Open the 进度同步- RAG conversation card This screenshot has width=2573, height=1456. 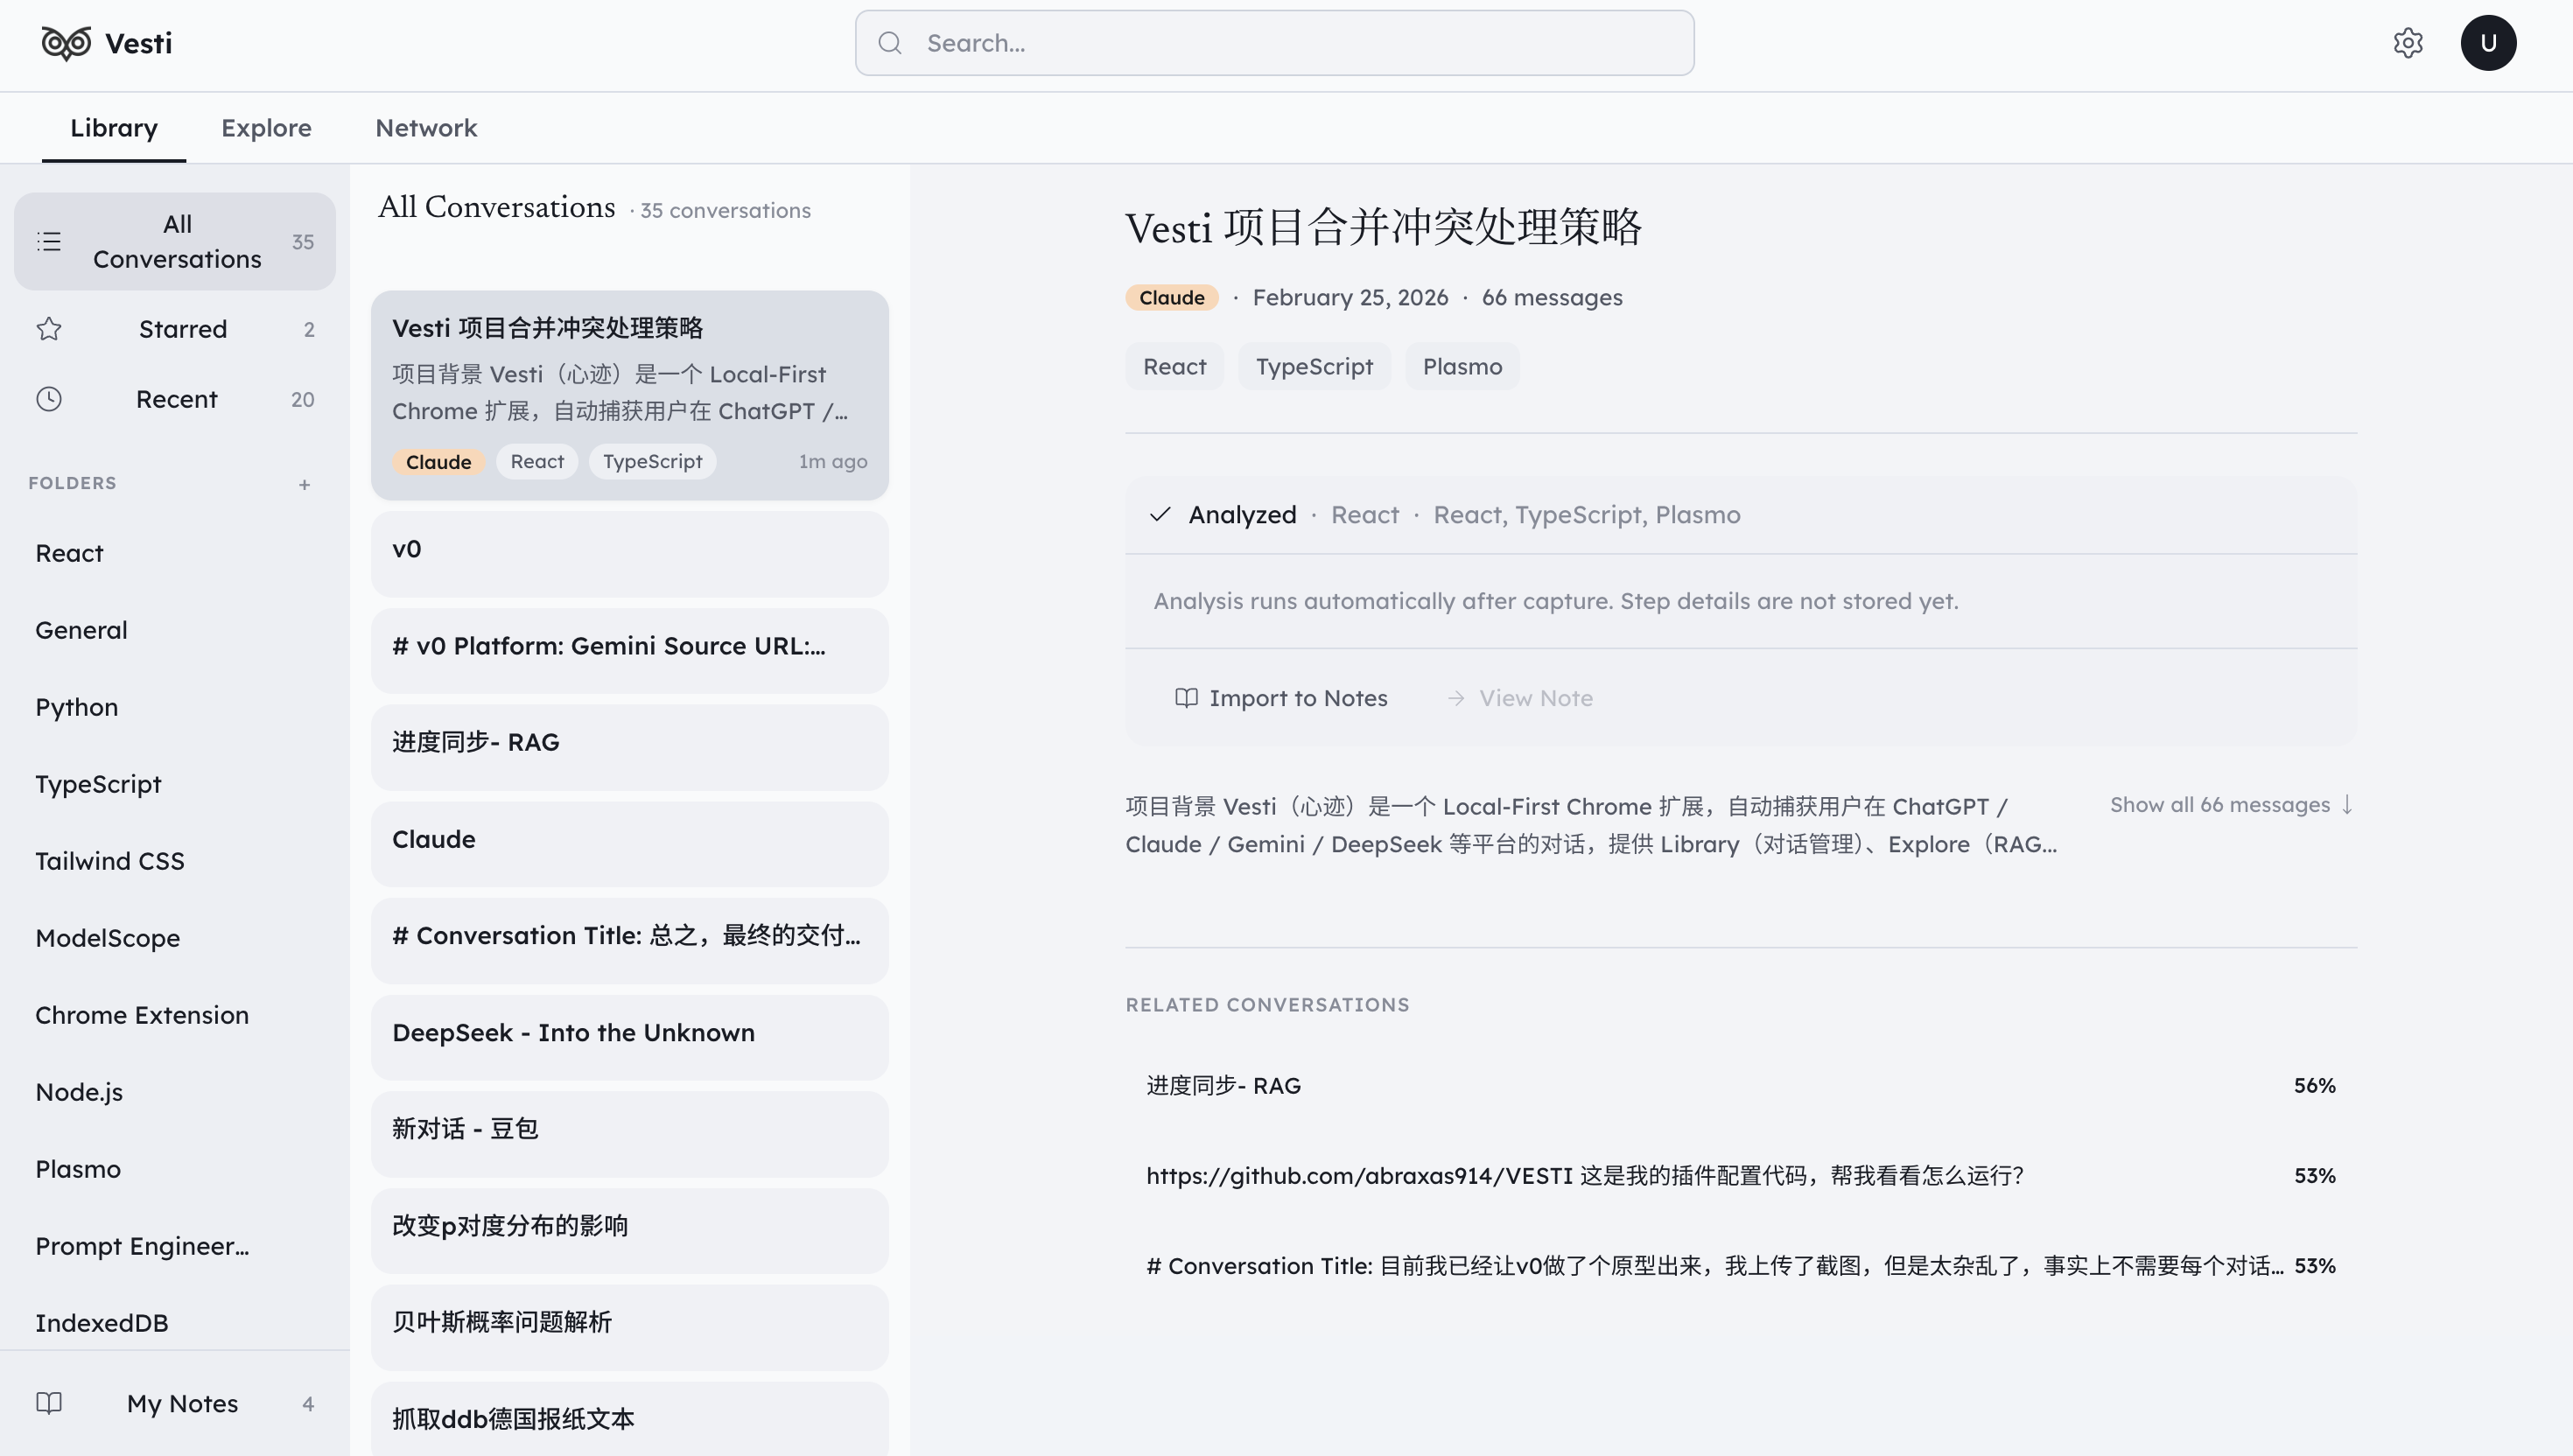[630, 747]
